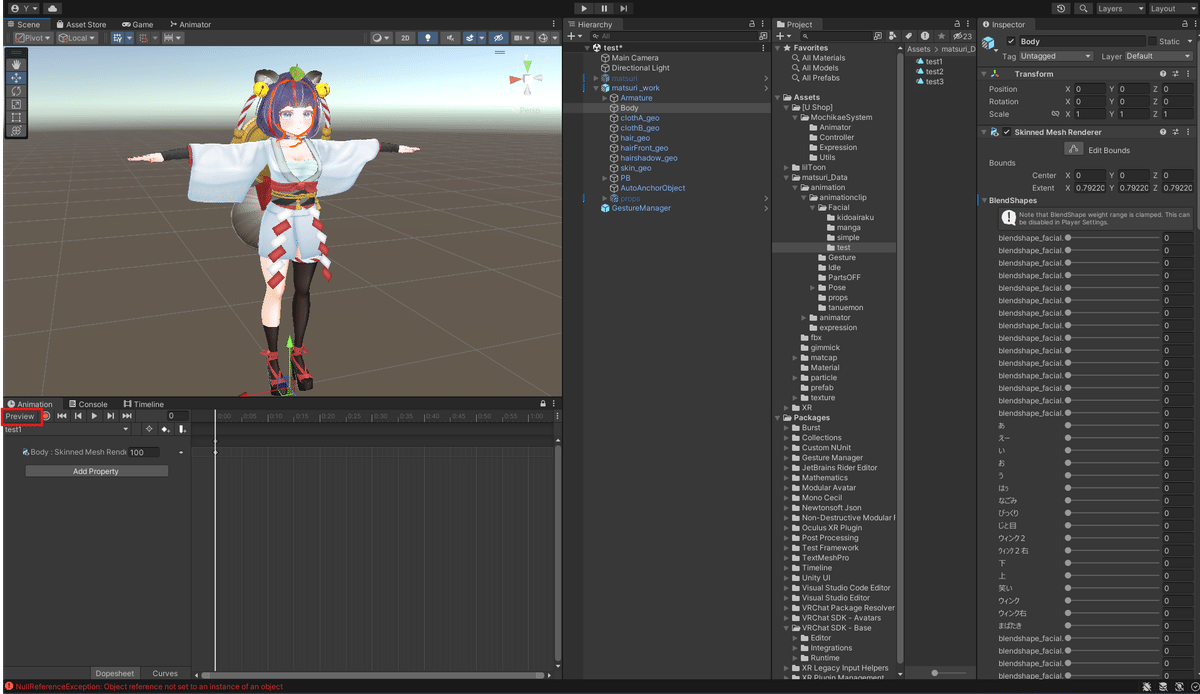The height and width of the screenshot is (694, 1200).
Task: Click Add Property button
Action: point(96,471)
